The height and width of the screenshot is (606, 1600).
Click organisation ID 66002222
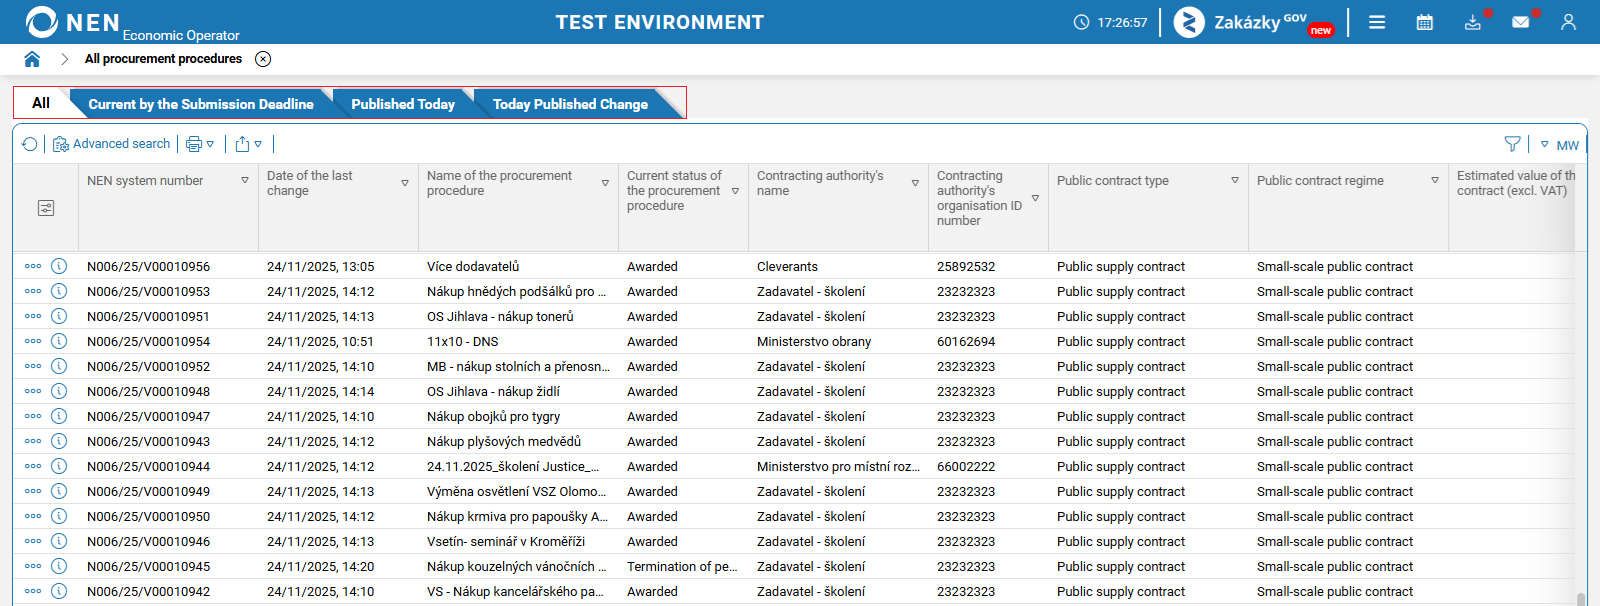(x=966, y=467)
